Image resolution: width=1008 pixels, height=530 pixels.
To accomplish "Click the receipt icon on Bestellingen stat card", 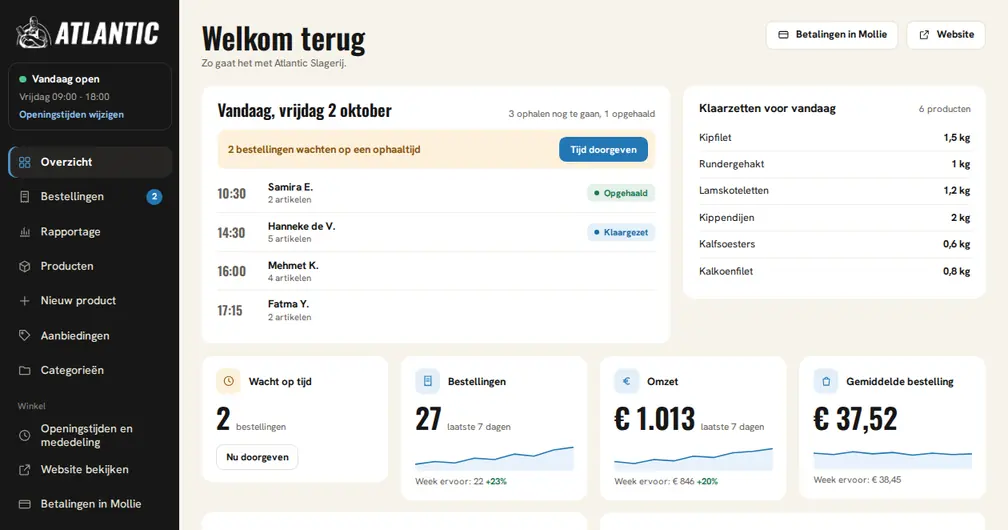I will [x=428, y=381].
